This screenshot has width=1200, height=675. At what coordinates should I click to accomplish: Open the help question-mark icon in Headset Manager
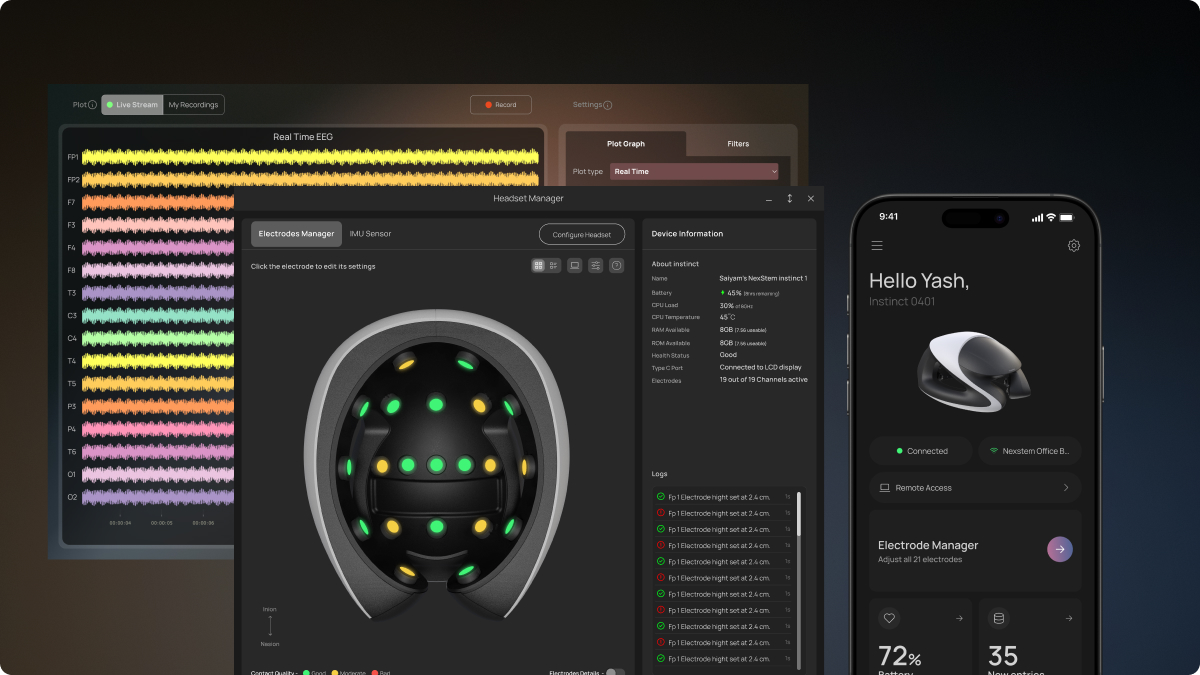tap(617, 266)
